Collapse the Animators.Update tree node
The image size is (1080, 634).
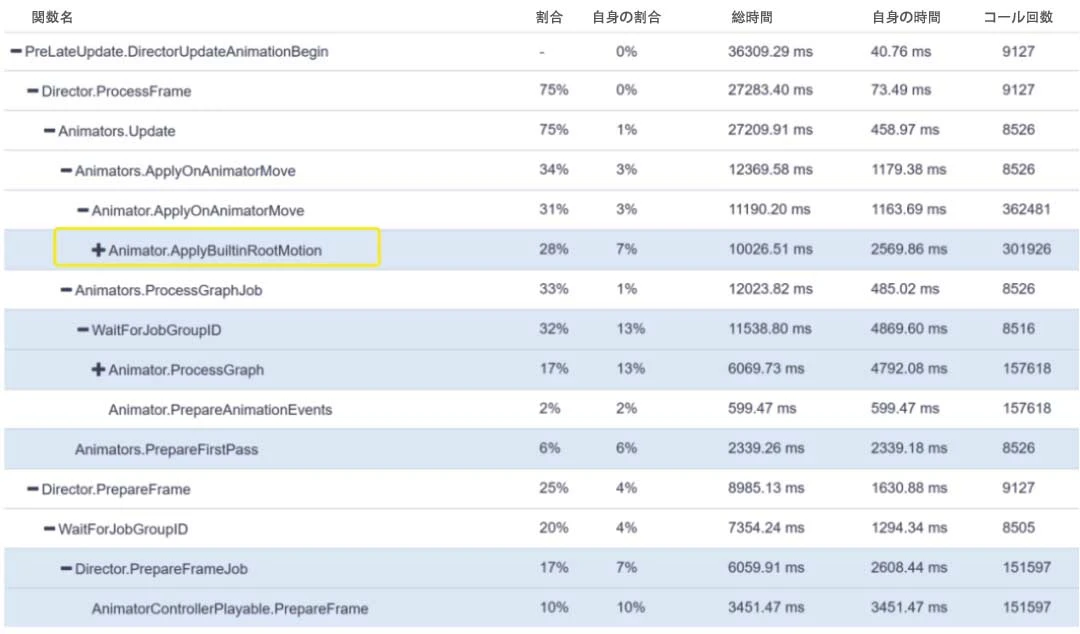point(49,131)
